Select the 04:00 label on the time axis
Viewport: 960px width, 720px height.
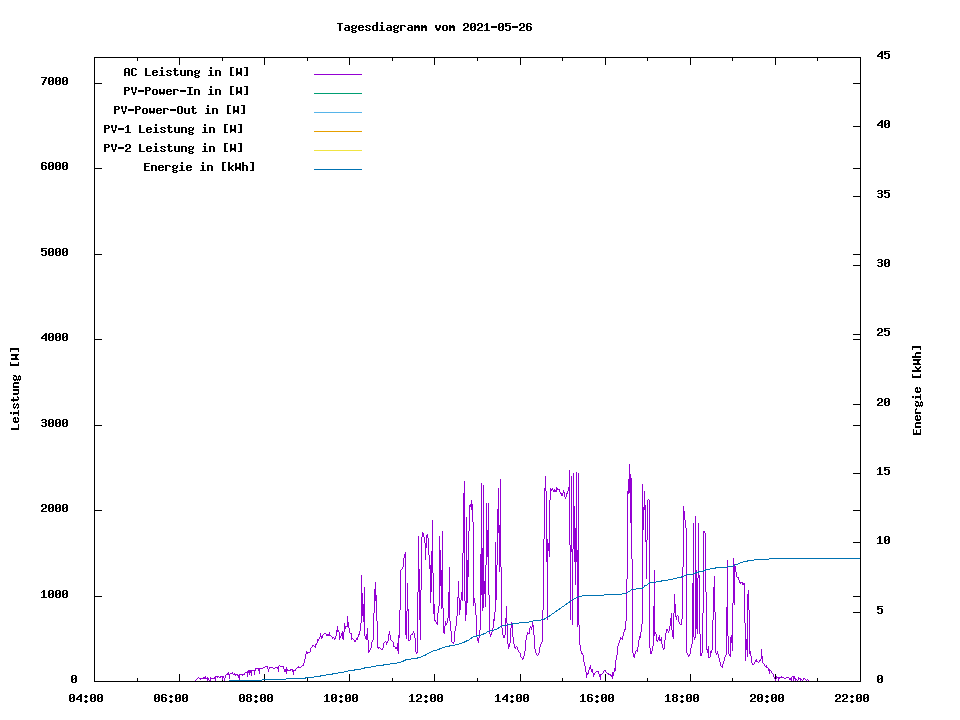86,698
